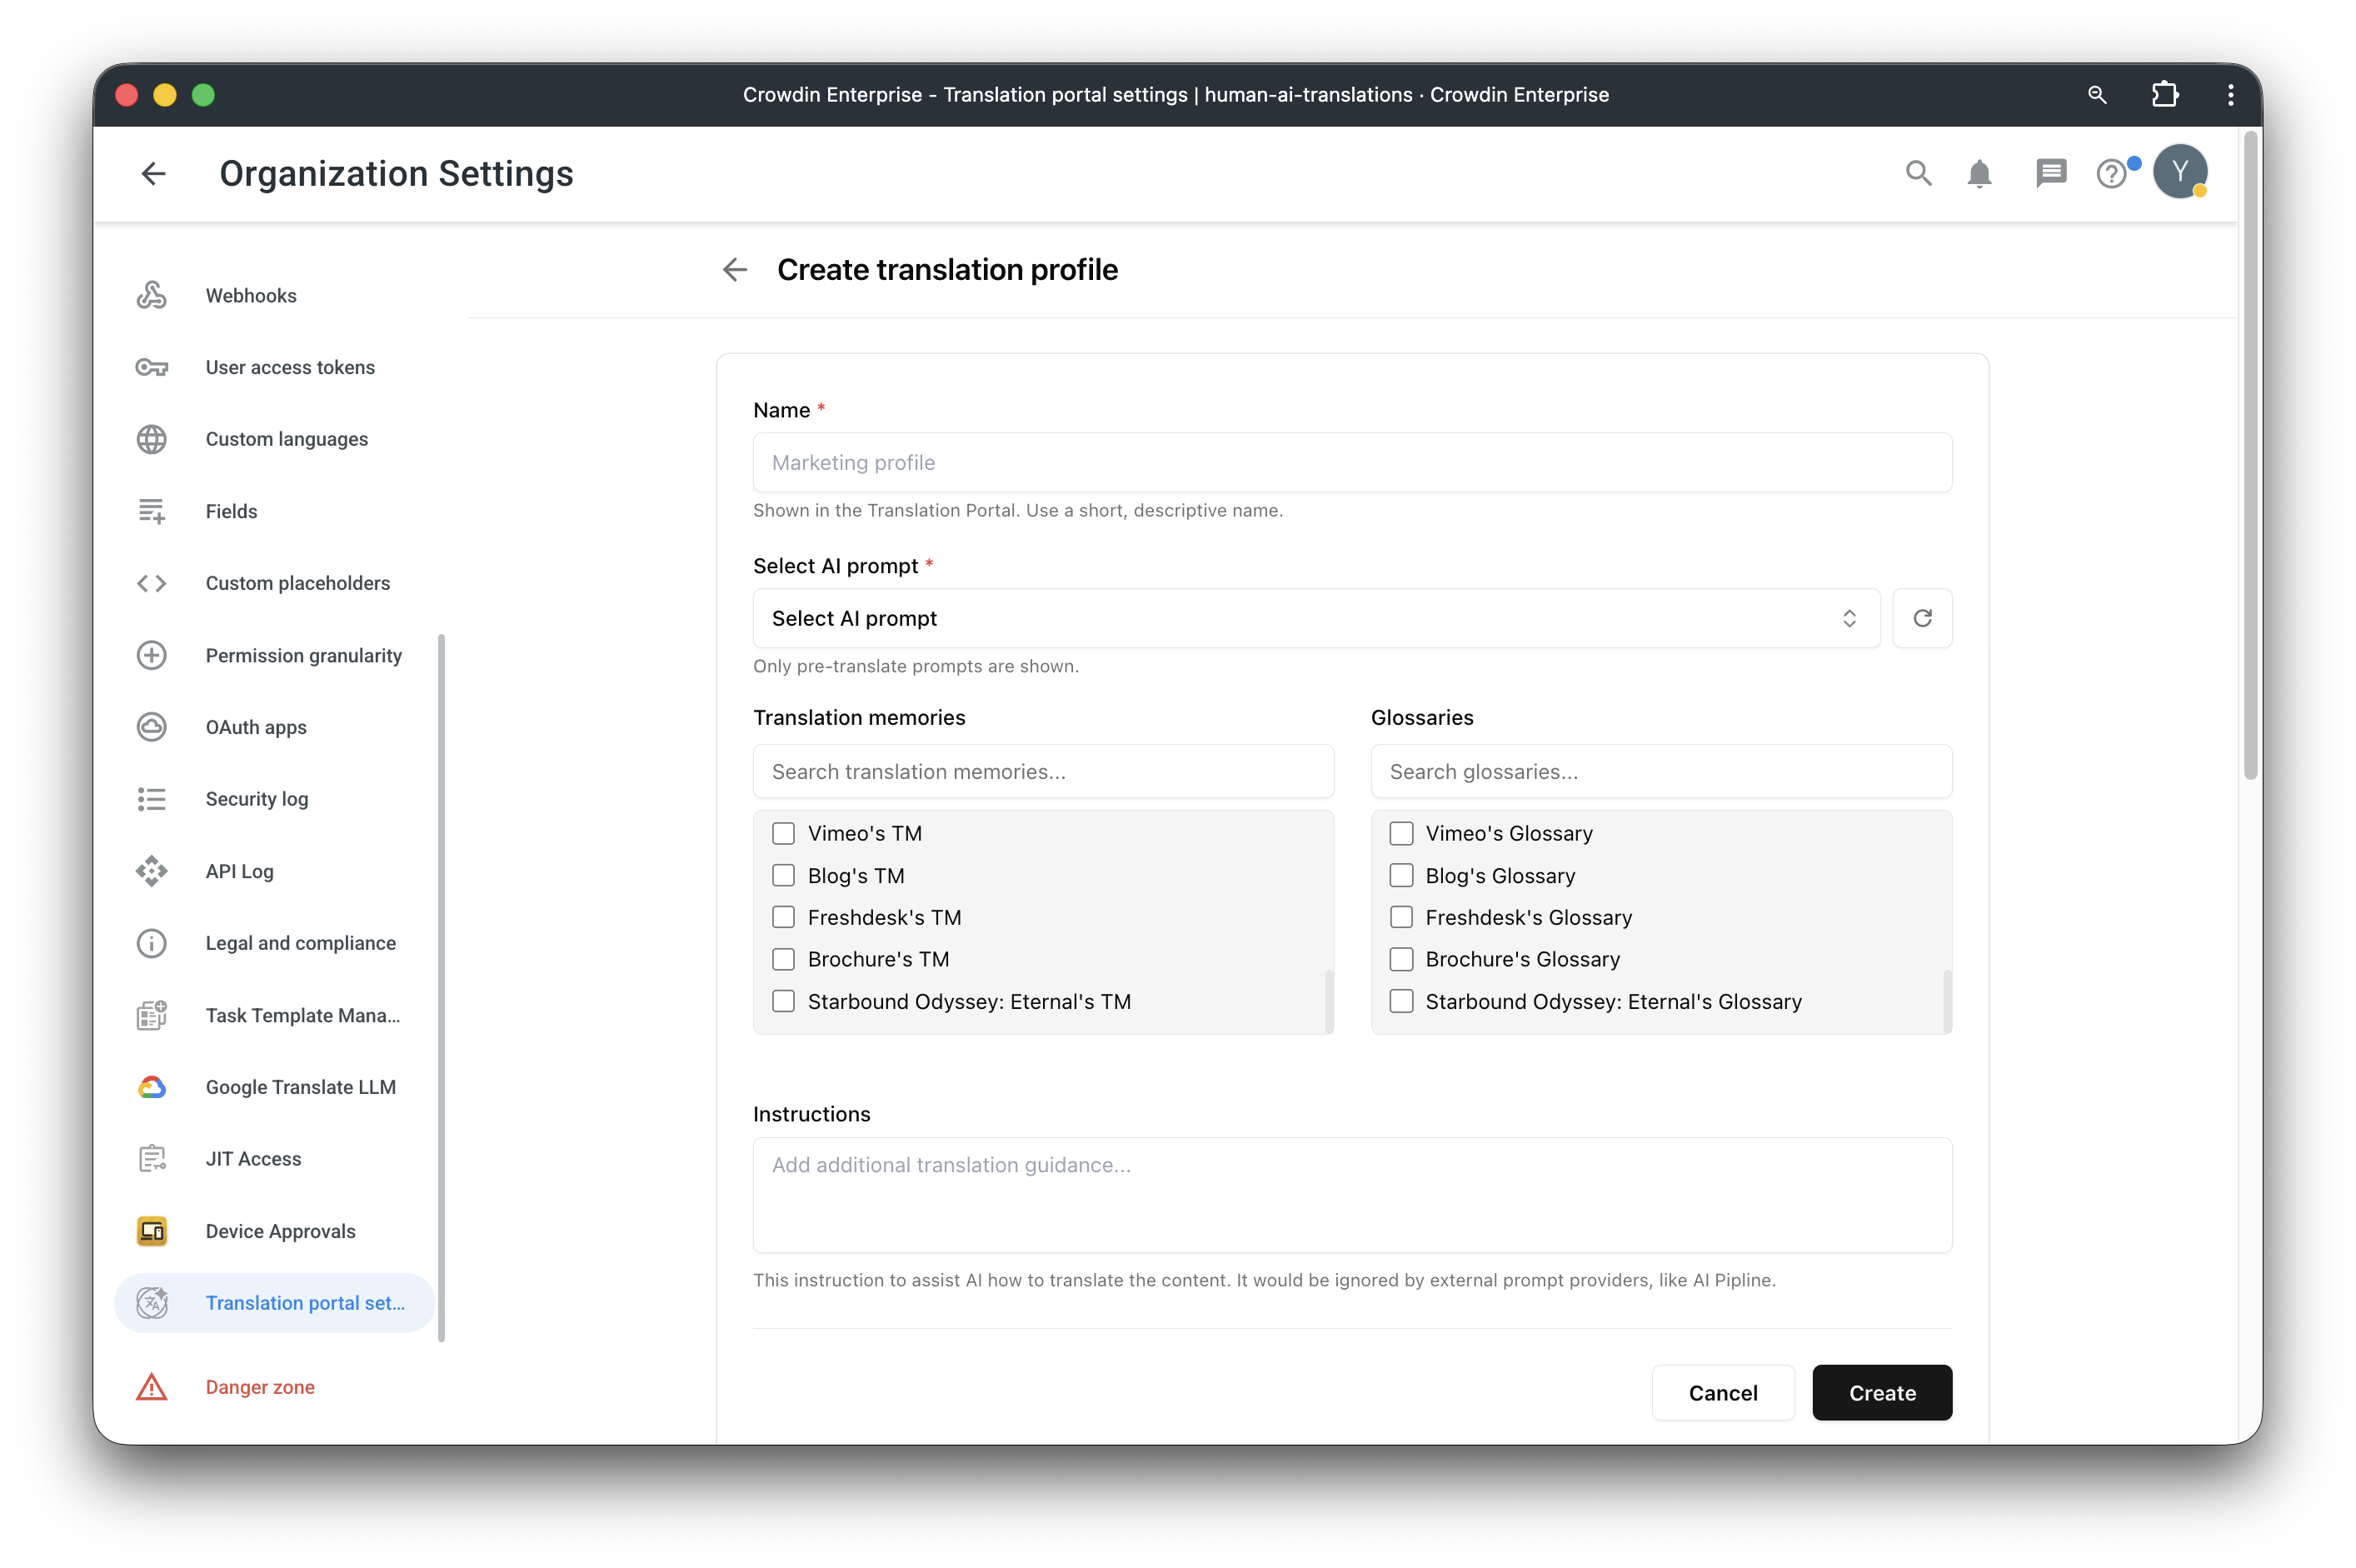
Task: Open the messages chat icon
Action: pos(2051,173)
